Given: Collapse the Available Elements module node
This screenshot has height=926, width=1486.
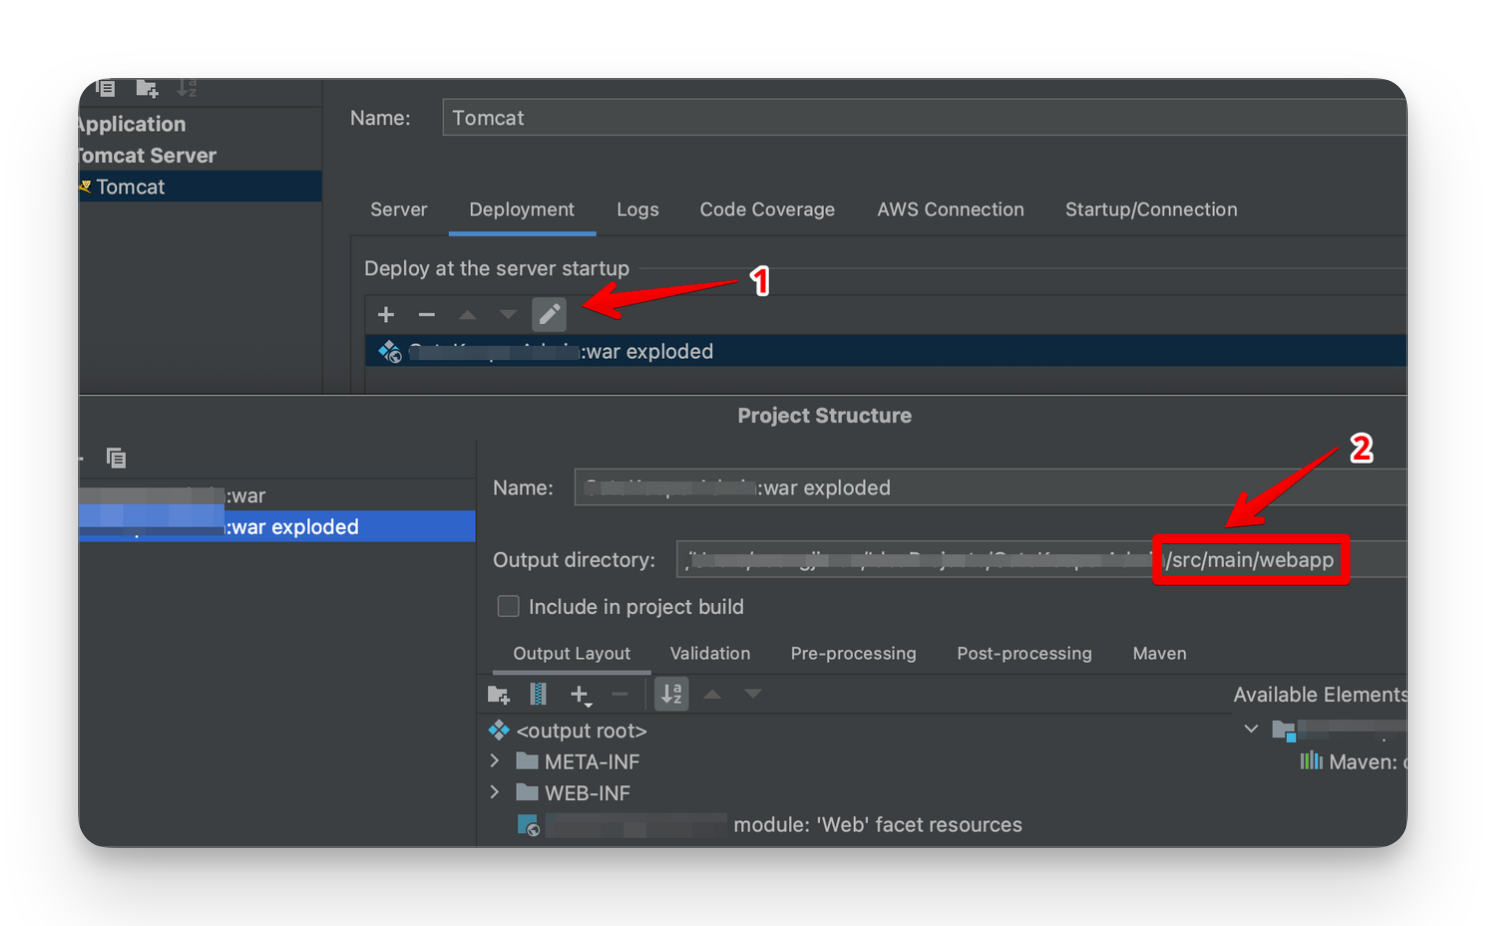Looking at the screenshot, I should [x=1251, y=729].
